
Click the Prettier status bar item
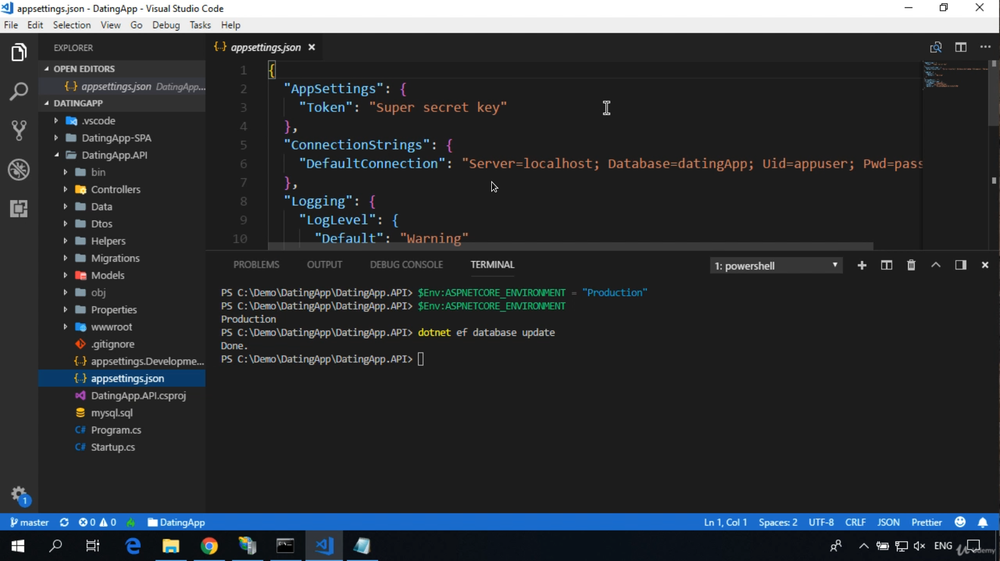pos(926,522)
